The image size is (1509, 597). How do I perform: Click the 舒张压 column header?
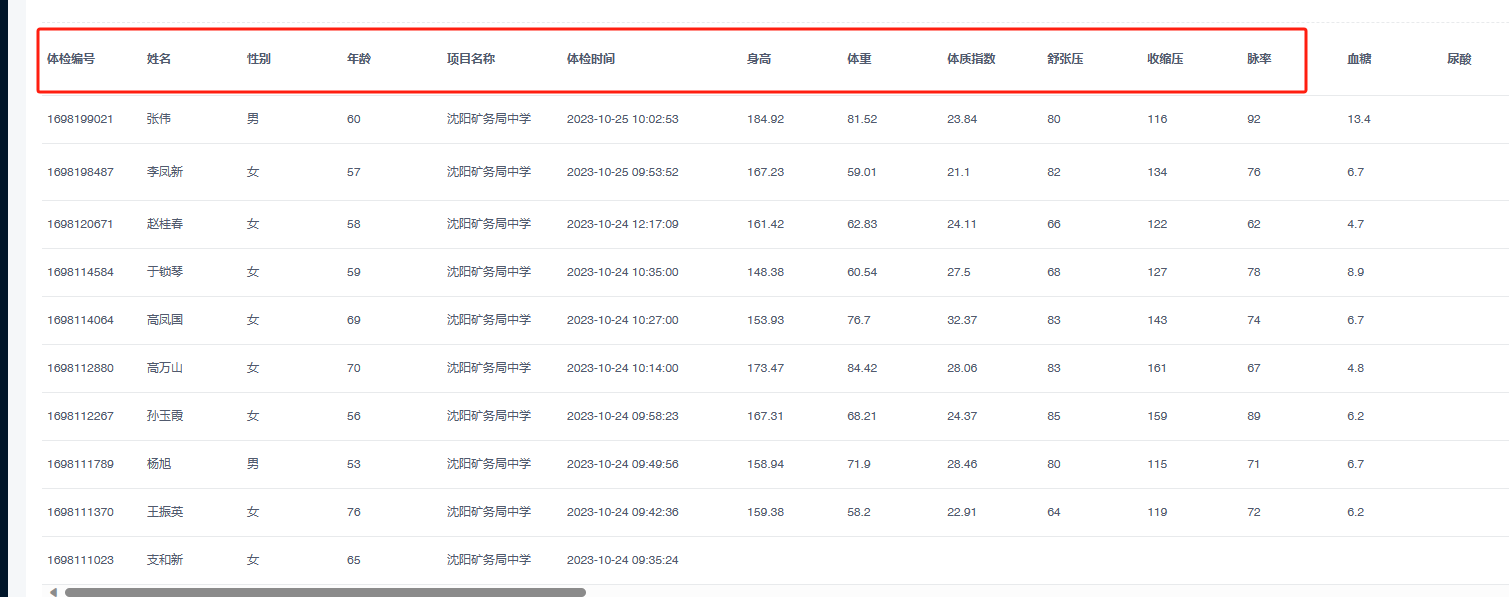pos(1065,59)
